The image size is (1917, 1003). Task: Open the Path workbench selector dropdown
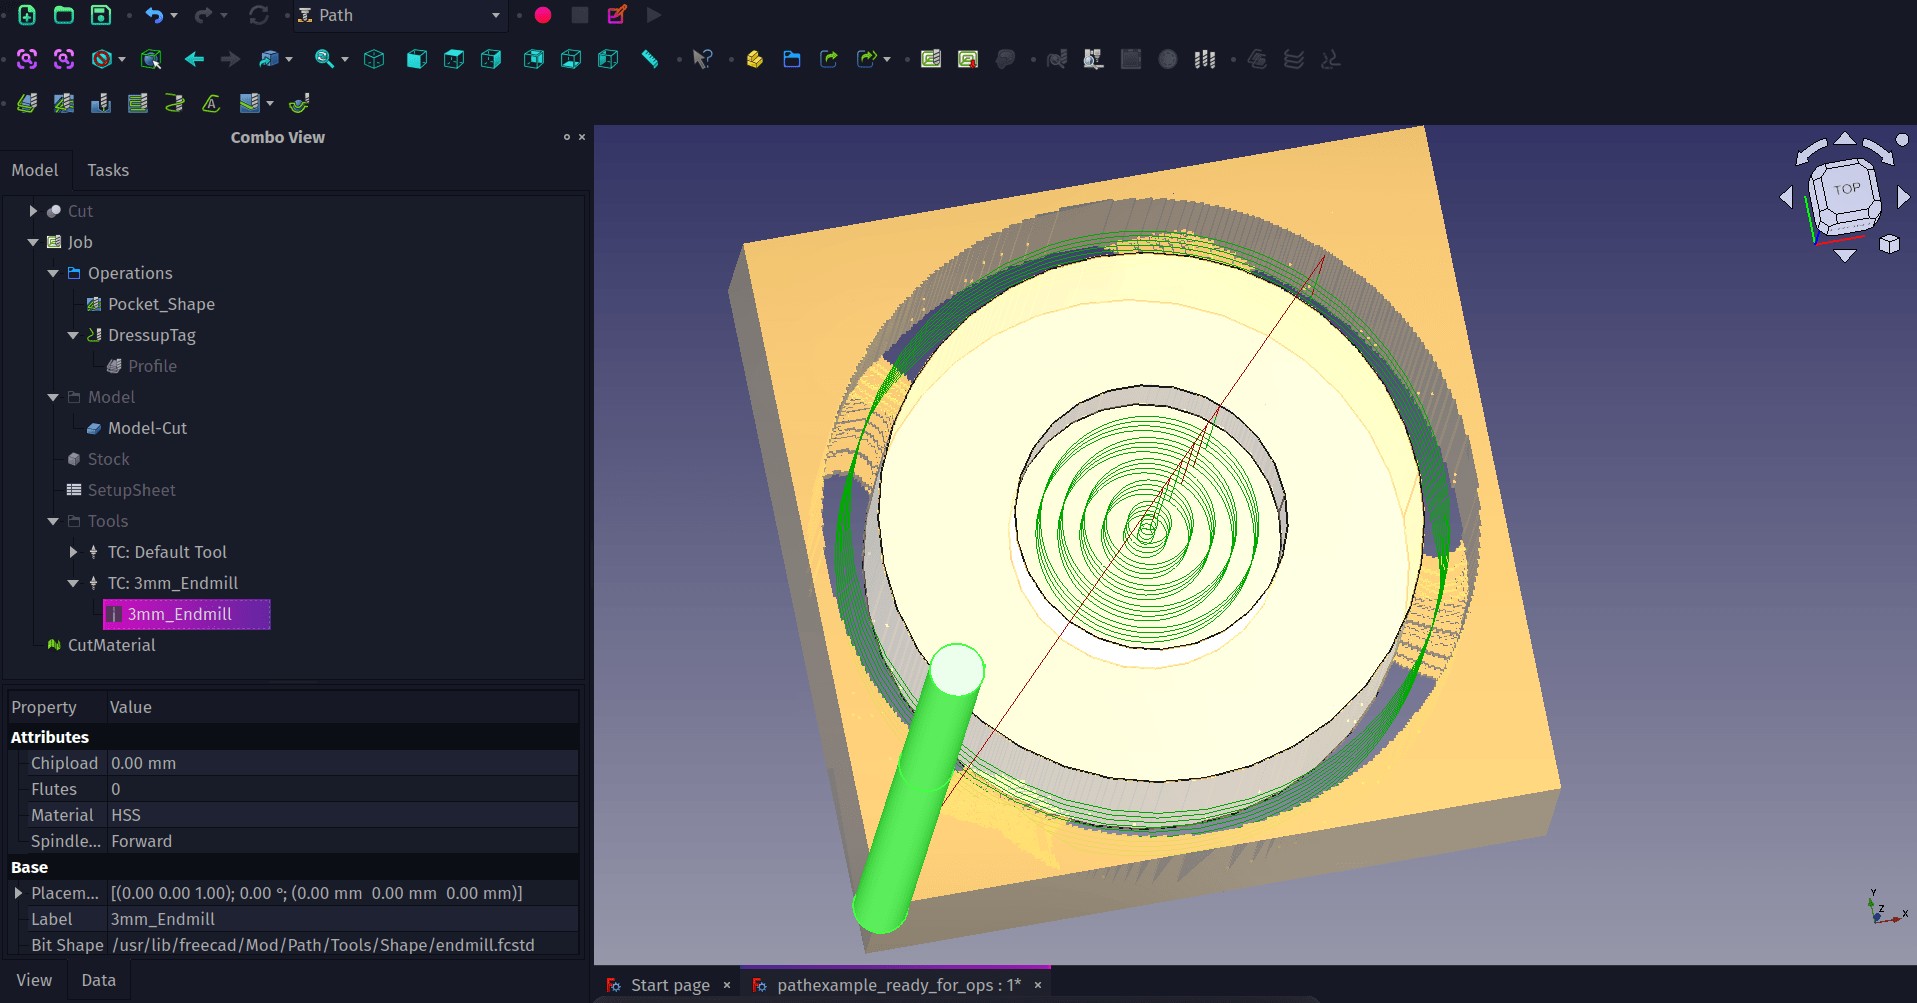(400, 15)
